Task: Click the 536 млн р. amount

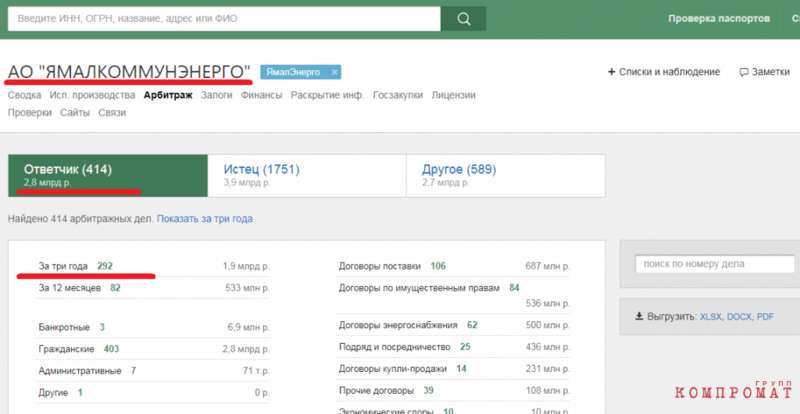Action: pos(547,303)
